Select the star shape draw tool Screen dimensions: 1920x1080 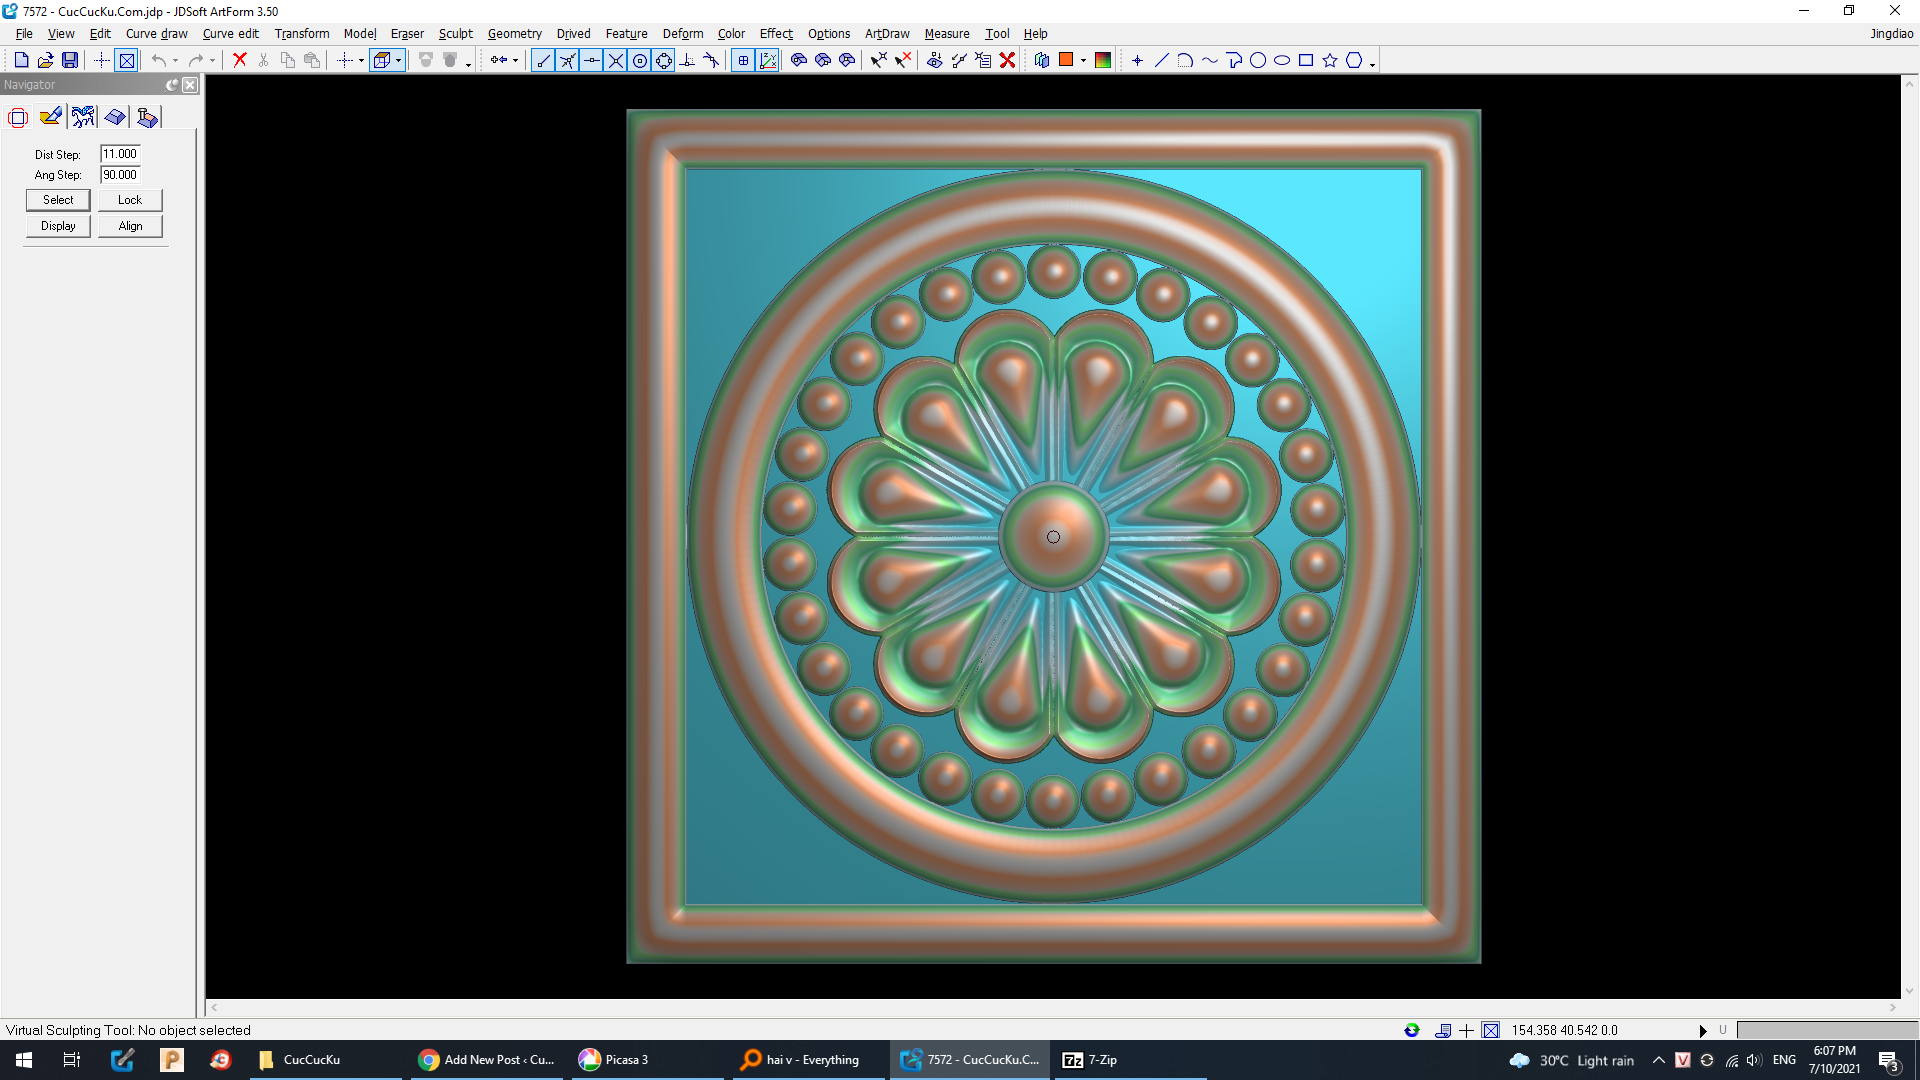pos(1330,60)
